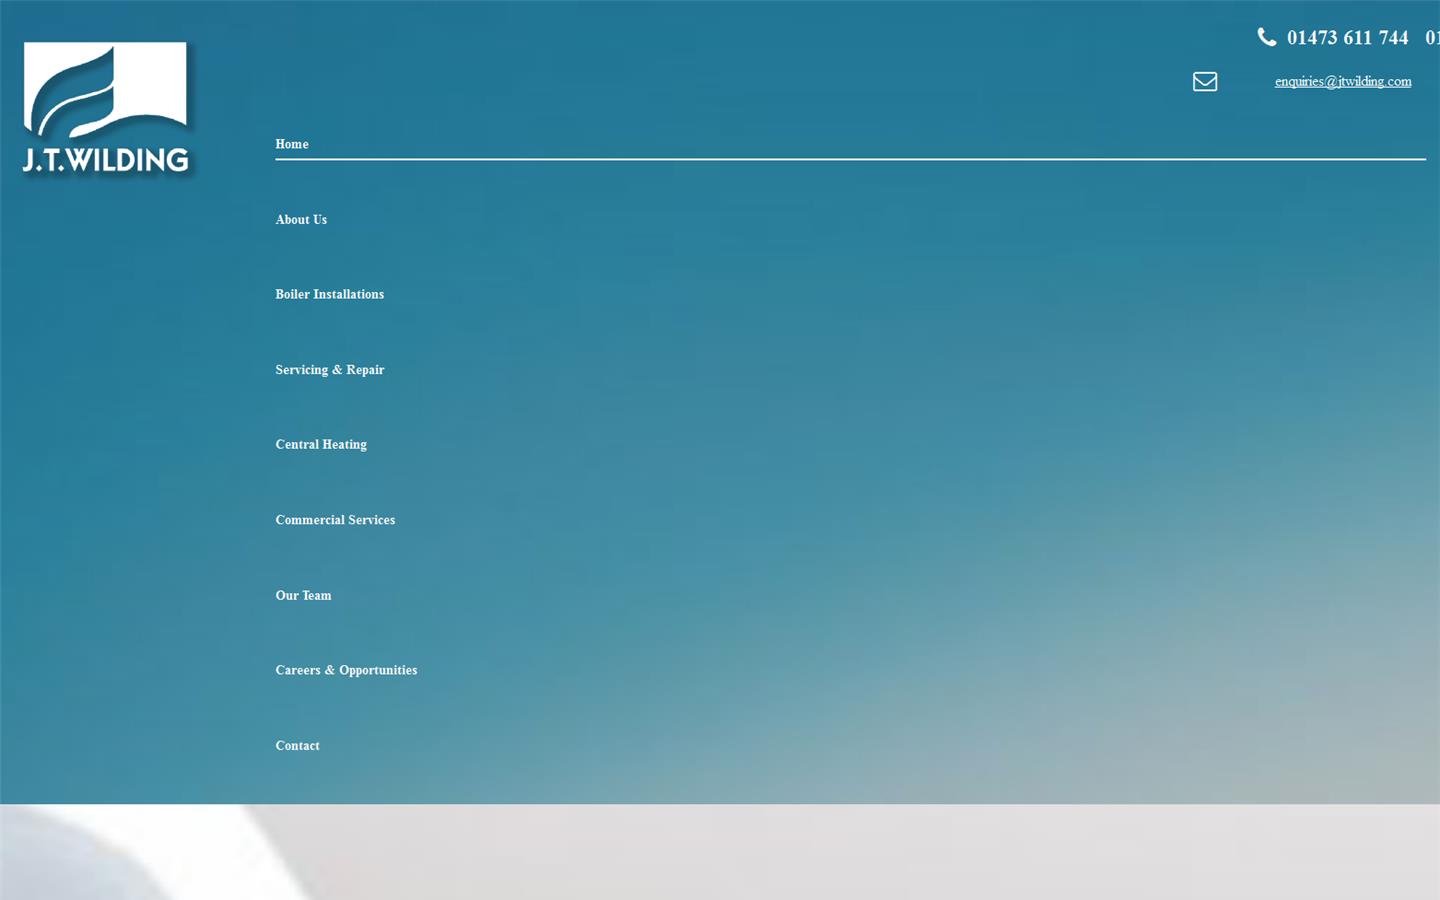Click the underline beneath the Home item
Screen dimensions: 1440x900
pyautogui.click(x=850, y=158)
